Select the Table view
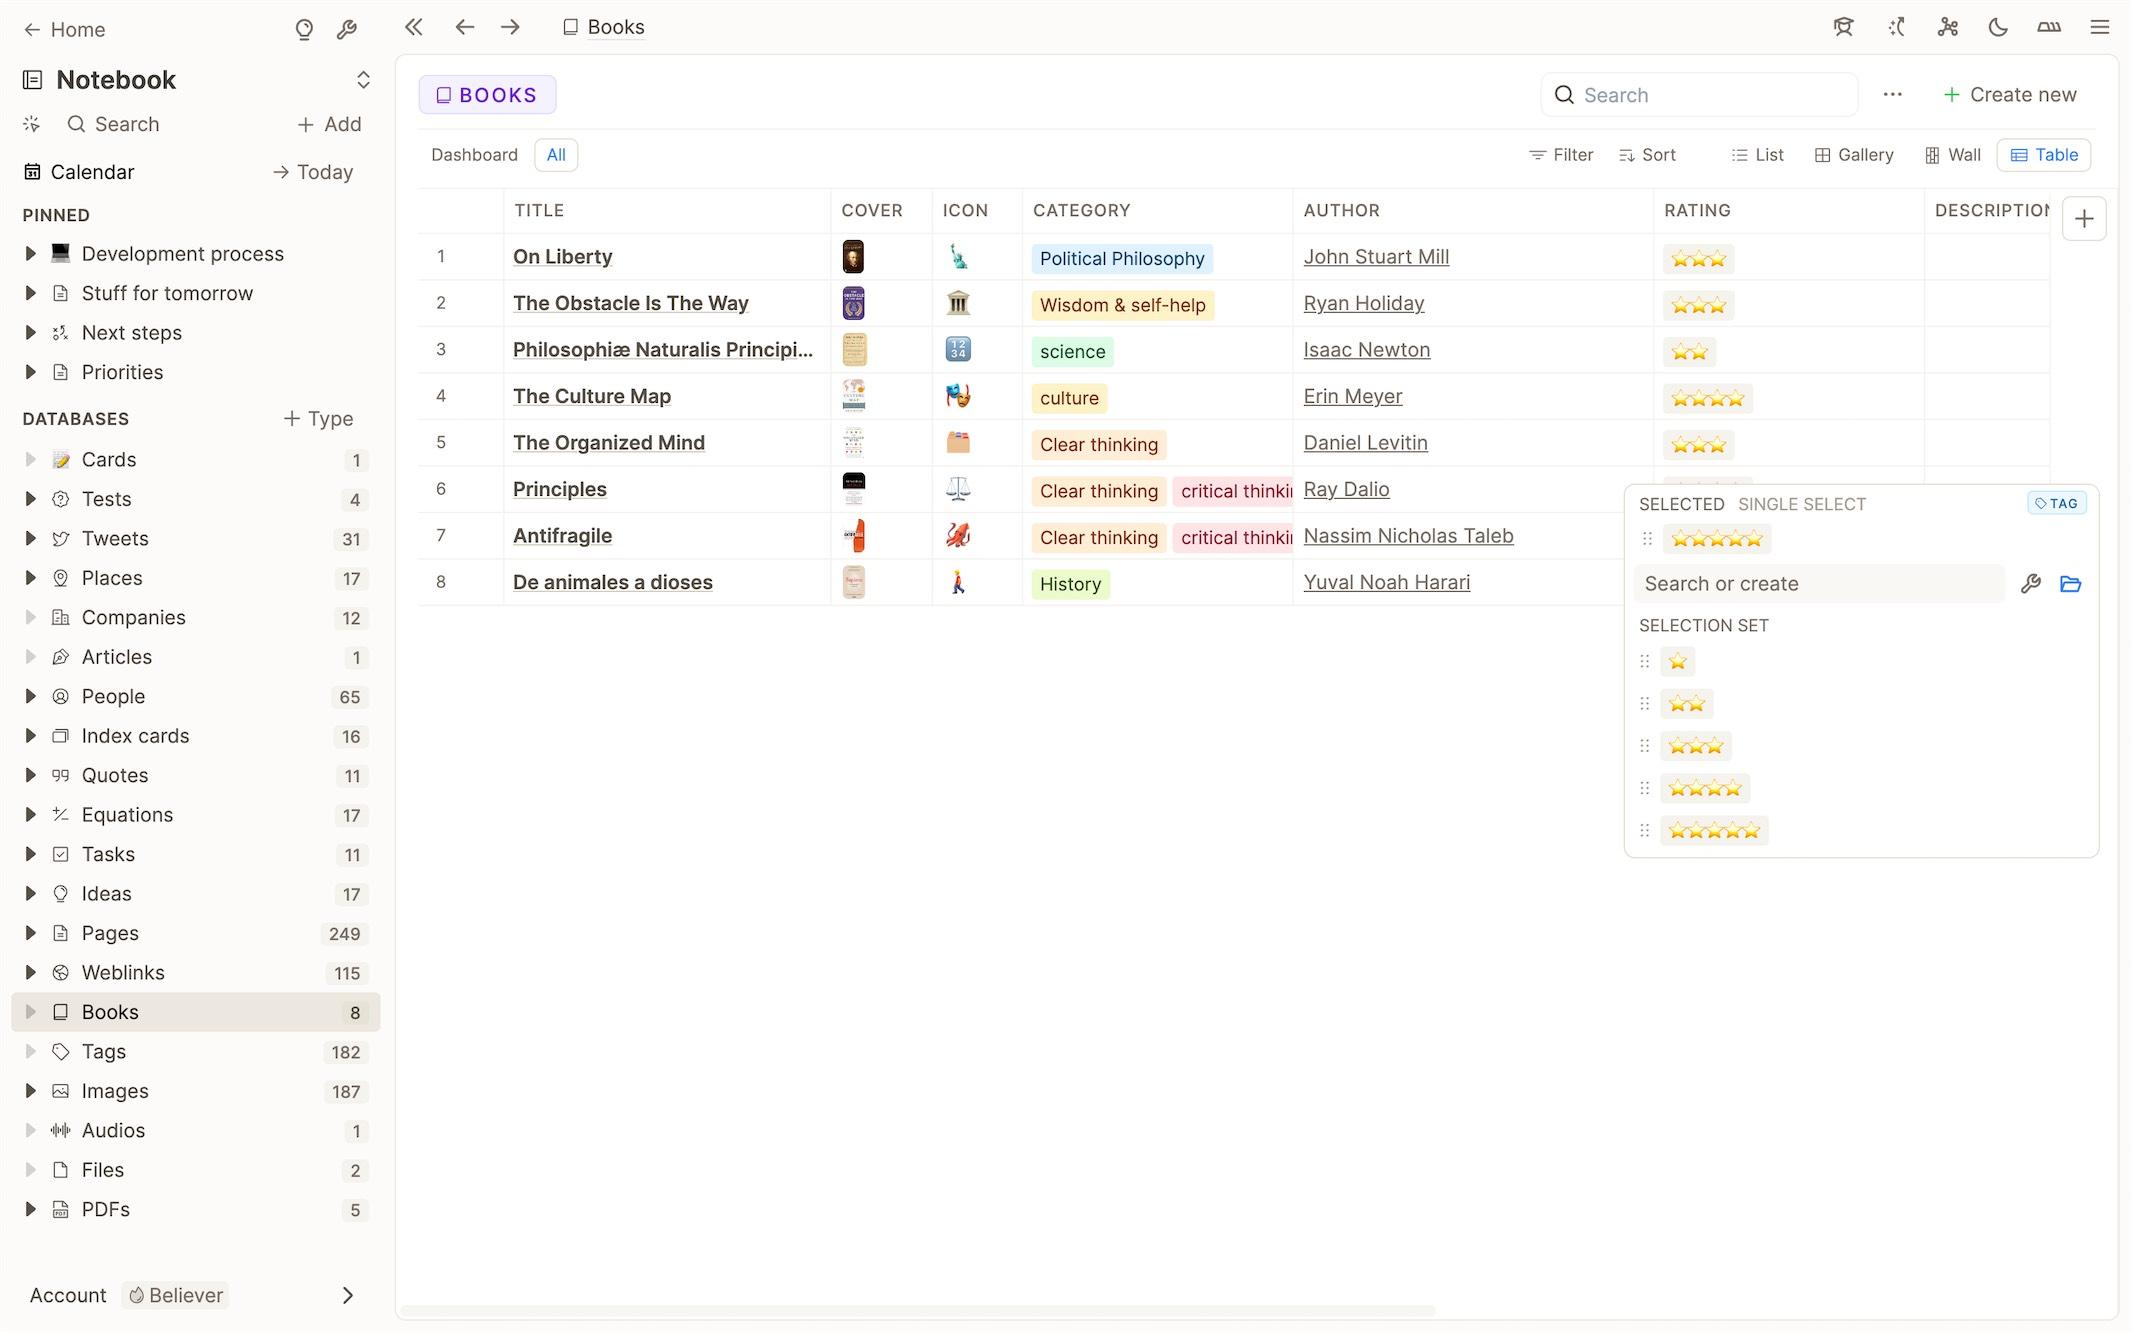This screenshot has height=1332, width=2132. pos(2044,155)
